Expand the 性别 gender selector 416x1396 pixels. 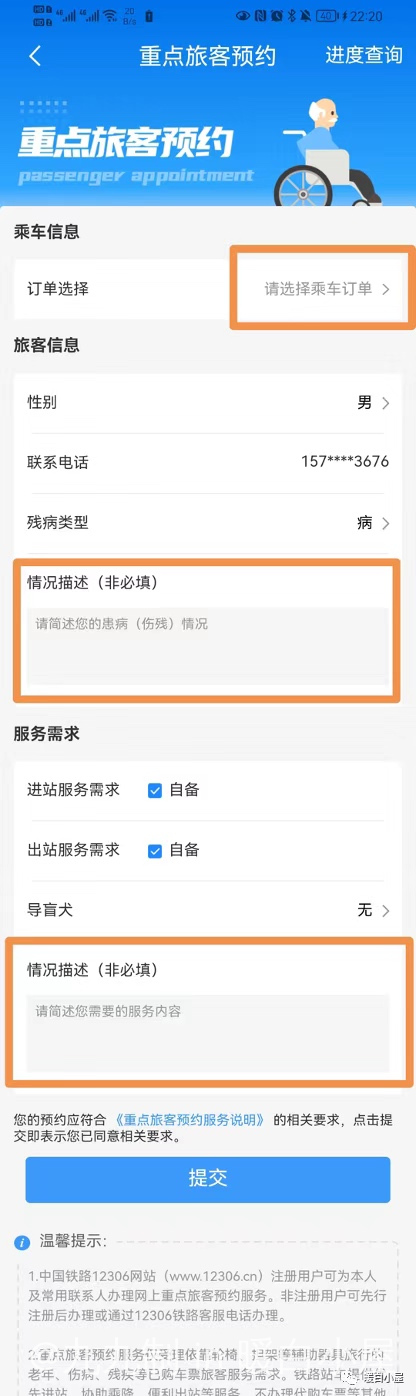coord(208,403)
